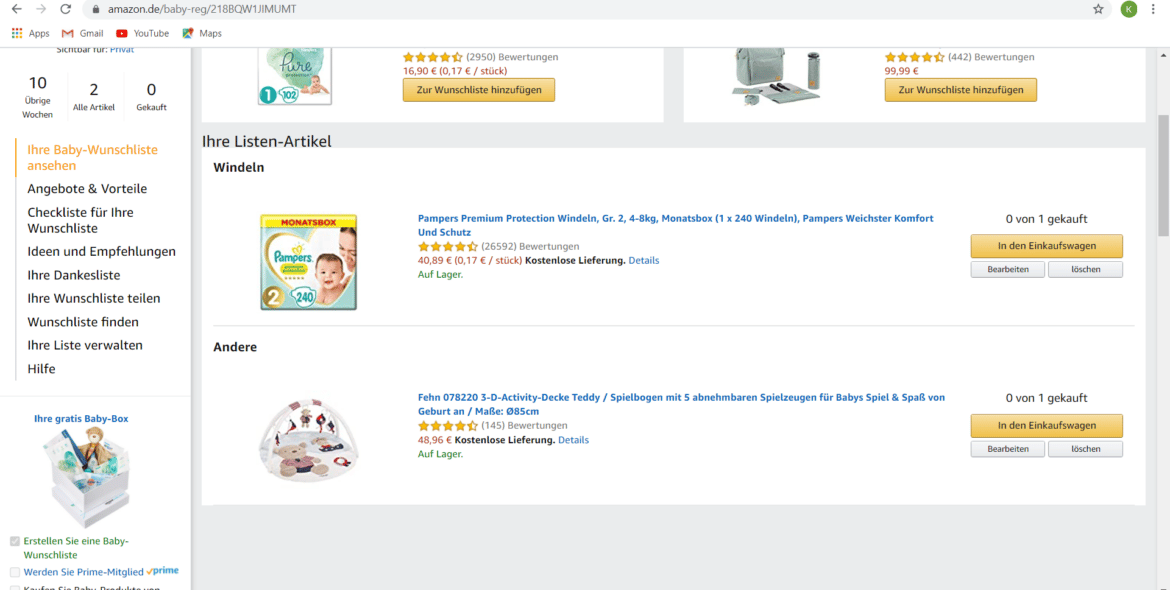Check the 'Werden Sie Prime-Mitglied' checkbox
1170x590 pixels.
(15, 572)
